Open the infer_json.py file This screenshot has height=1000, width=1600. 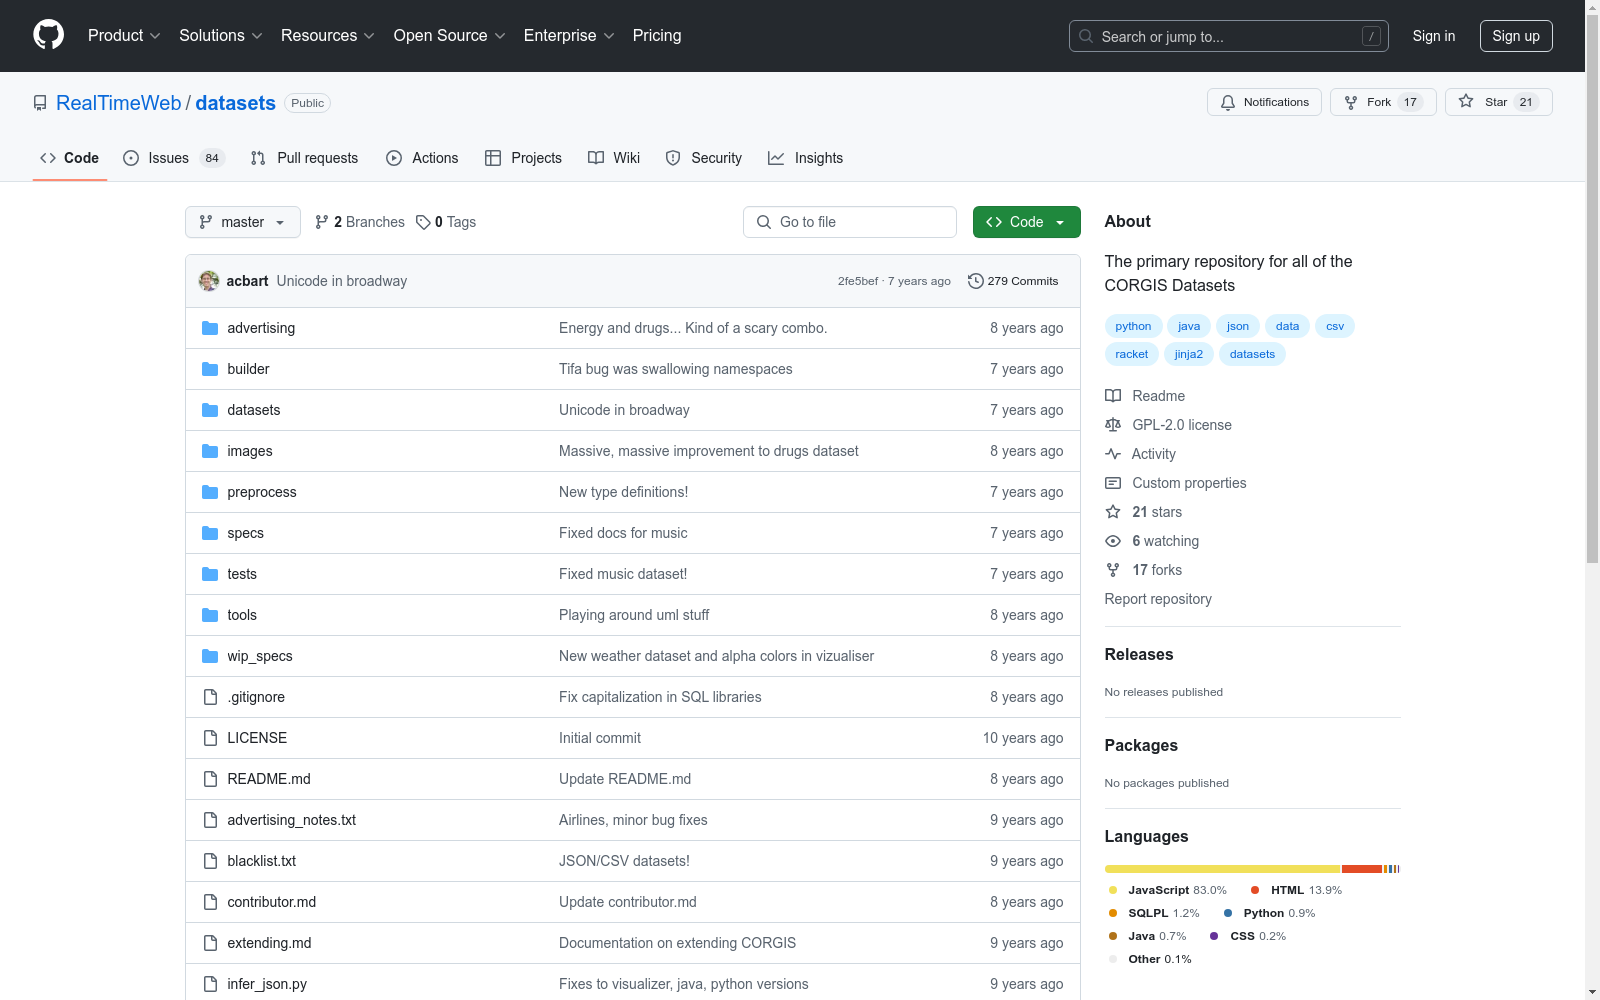point(267,984)
